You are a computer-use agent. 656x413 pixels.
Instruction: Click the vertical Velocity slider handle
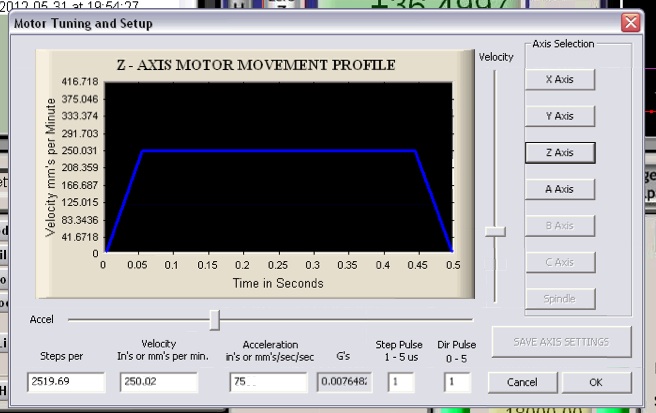tap(495, 231)
